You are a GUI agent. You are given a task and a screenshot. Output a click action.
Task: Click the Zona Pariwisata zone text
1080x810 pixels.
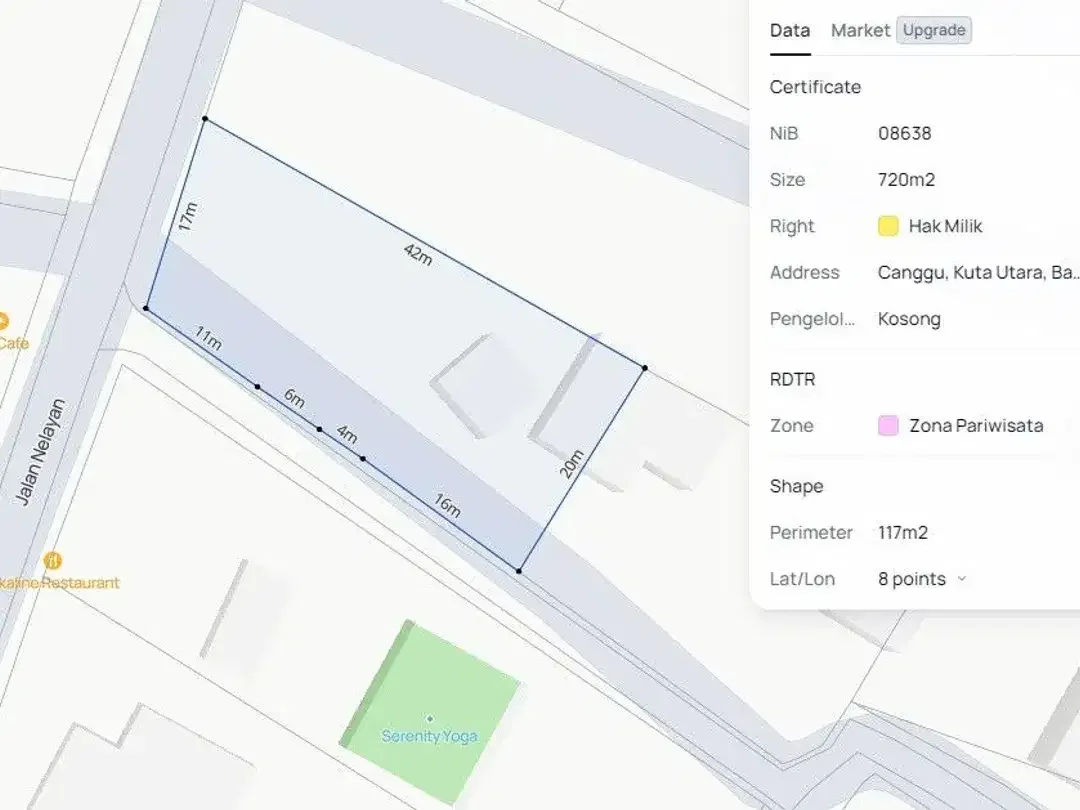coord(976,426)
